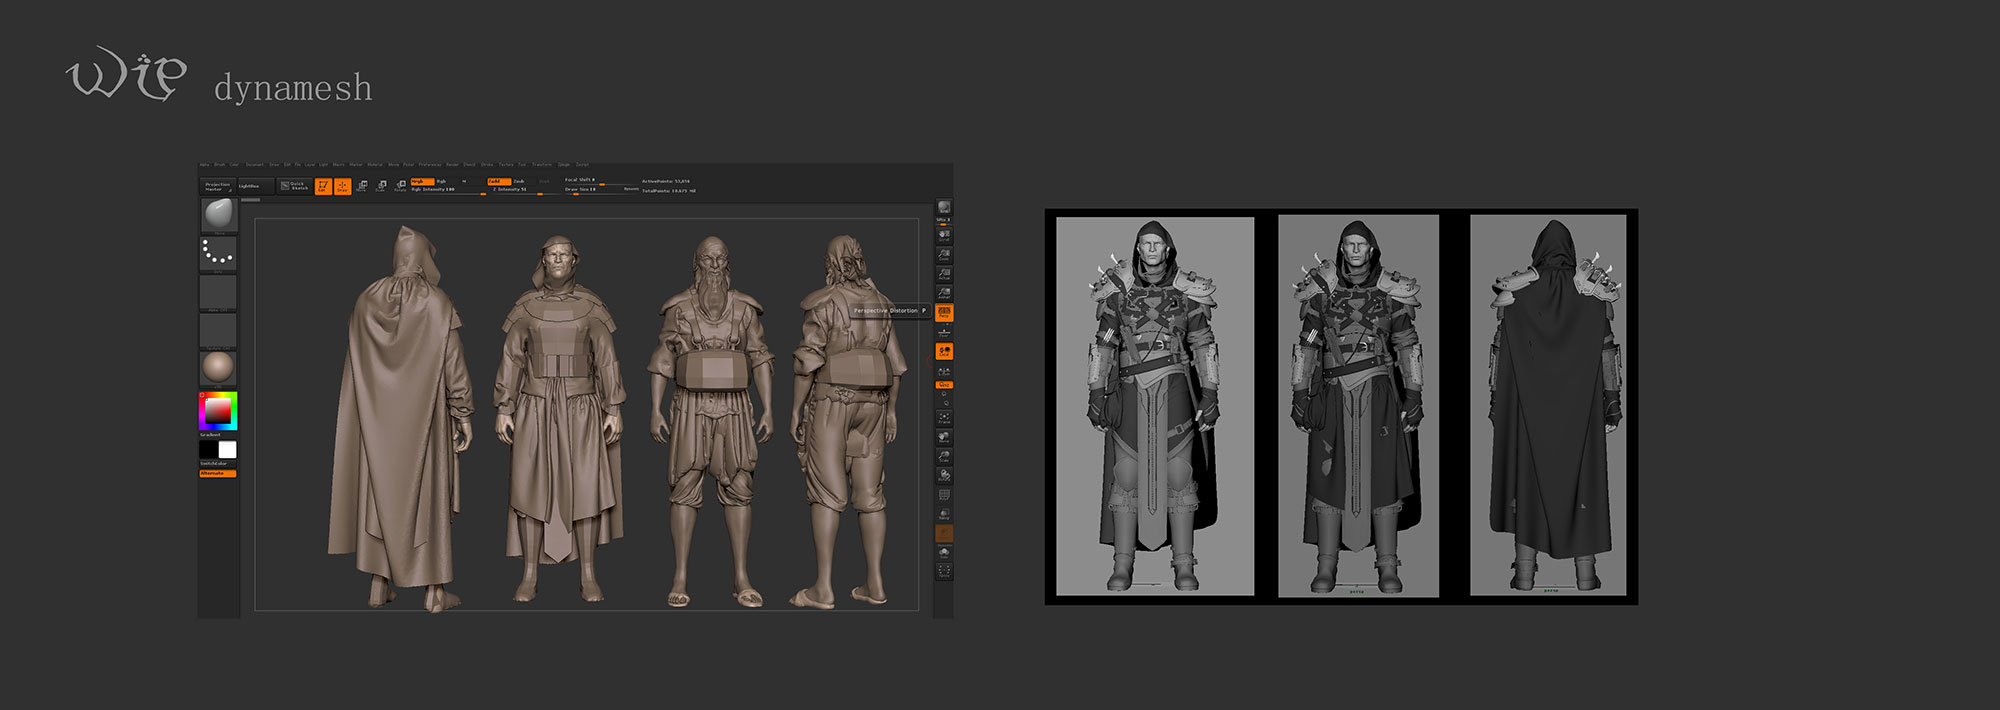Toggle the Zsub sculpt mode
The height and width of the screenshot is (710, 2000).
[519, 181]
